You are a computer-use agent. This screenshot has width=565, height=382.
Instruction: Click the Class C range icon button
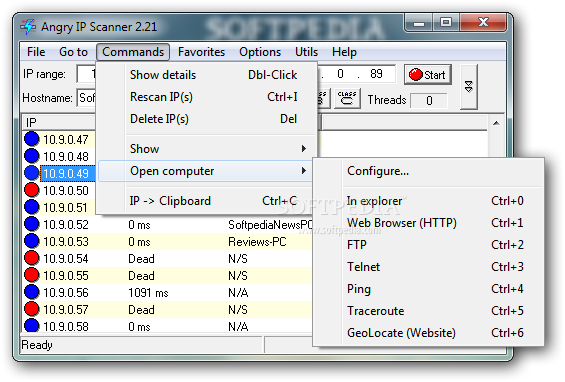[347, 98]
